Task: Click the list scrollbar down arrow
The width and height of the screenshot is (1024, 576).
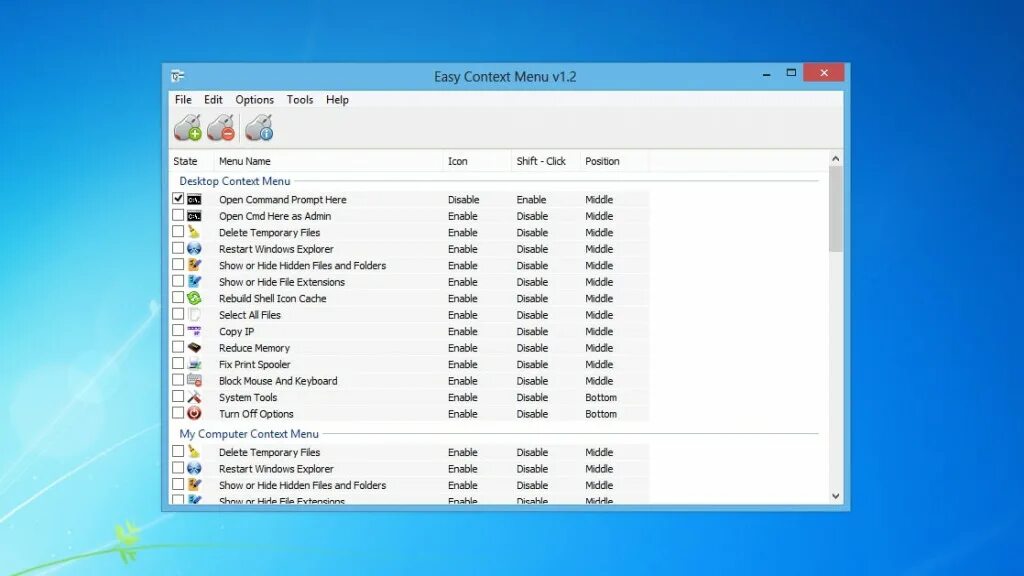Action: click(835, 496)
